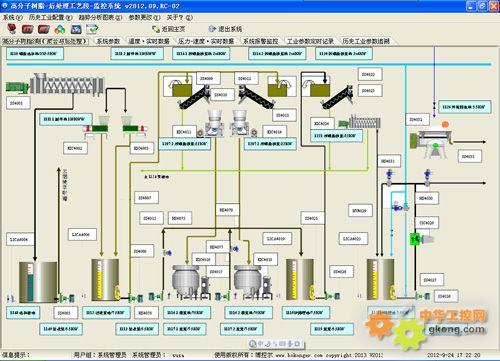This screenshot has width=500, height=361.
Task: Click the yellow level gauge on the second tank
Action: [100, 279]
